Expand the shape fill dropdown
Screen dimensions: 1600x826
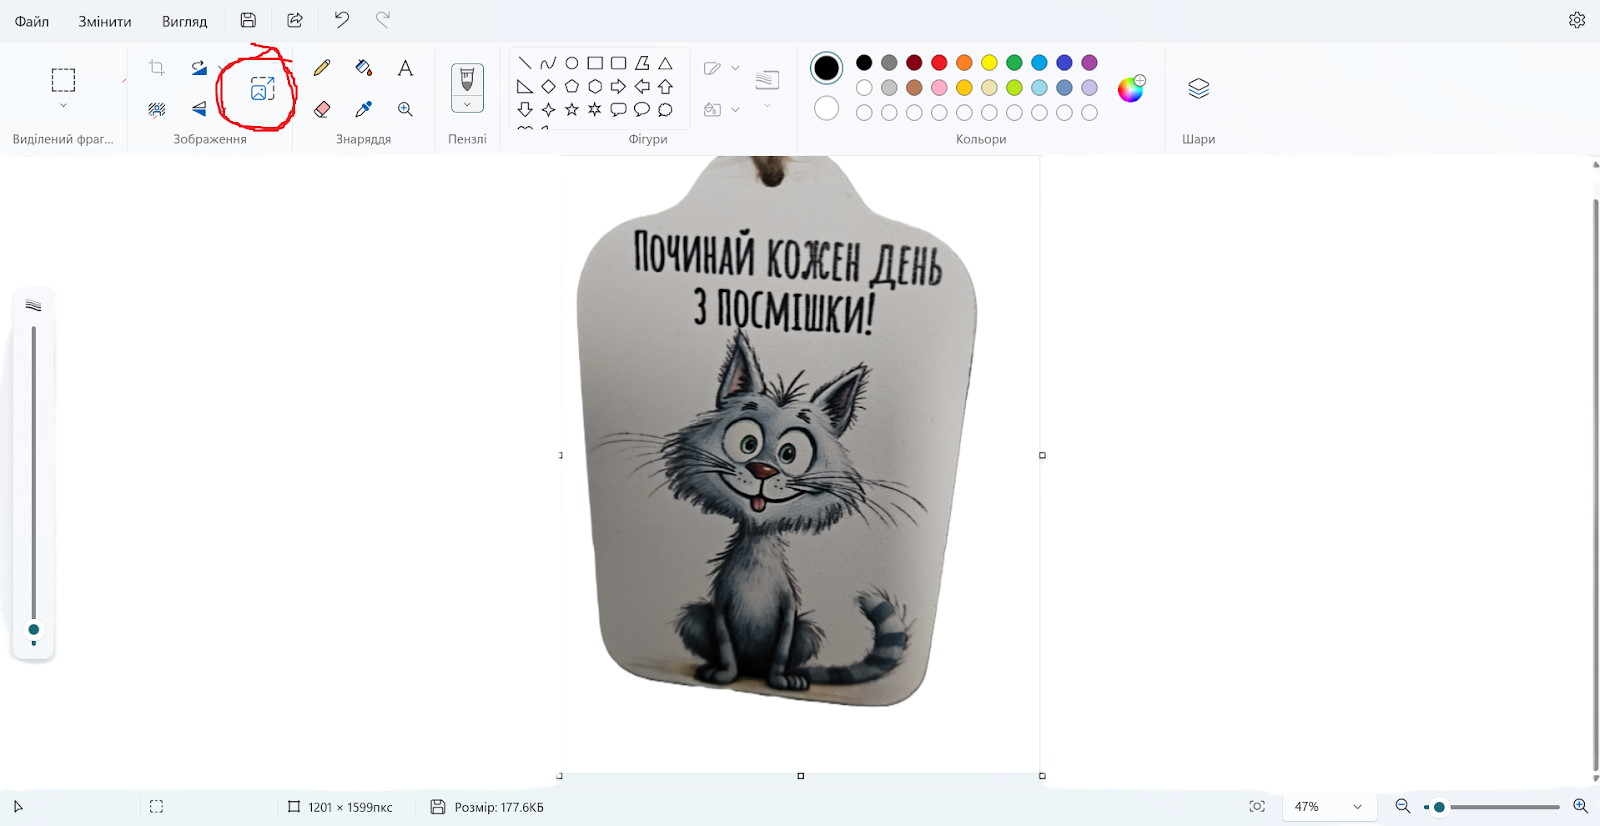click(x=735, y=109)
